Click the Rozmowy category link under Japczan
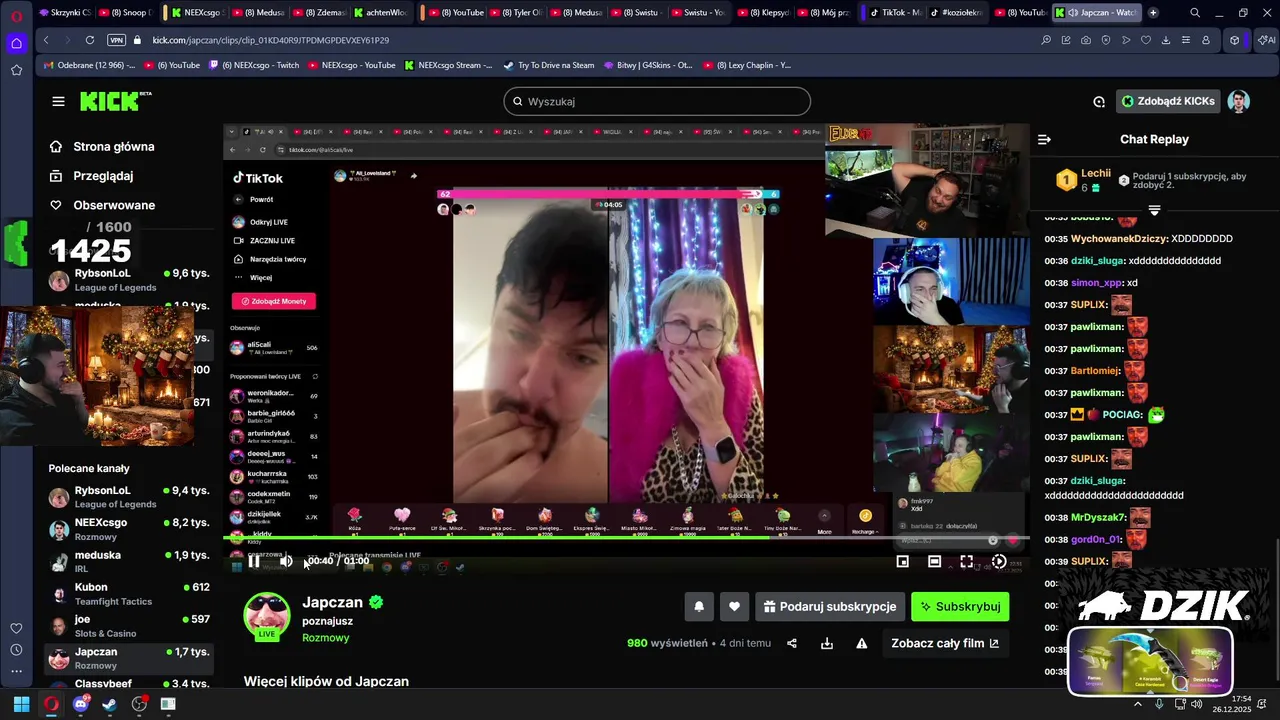The width and height of the screenshot is (1280, 720). click(326, 638)
